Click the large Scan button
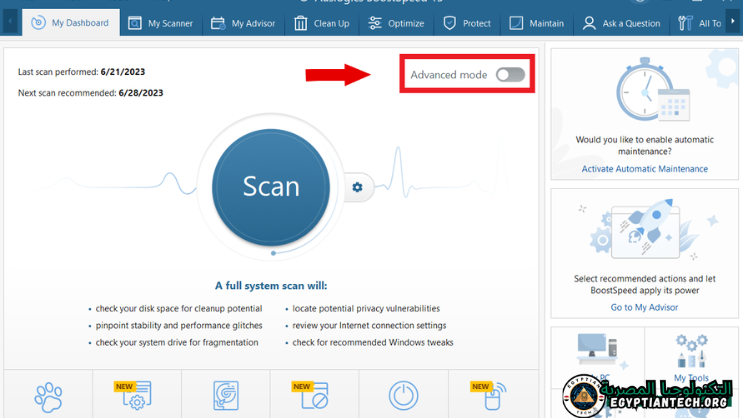The width and height of the screenshot is (743, 418). click(271, 187)
